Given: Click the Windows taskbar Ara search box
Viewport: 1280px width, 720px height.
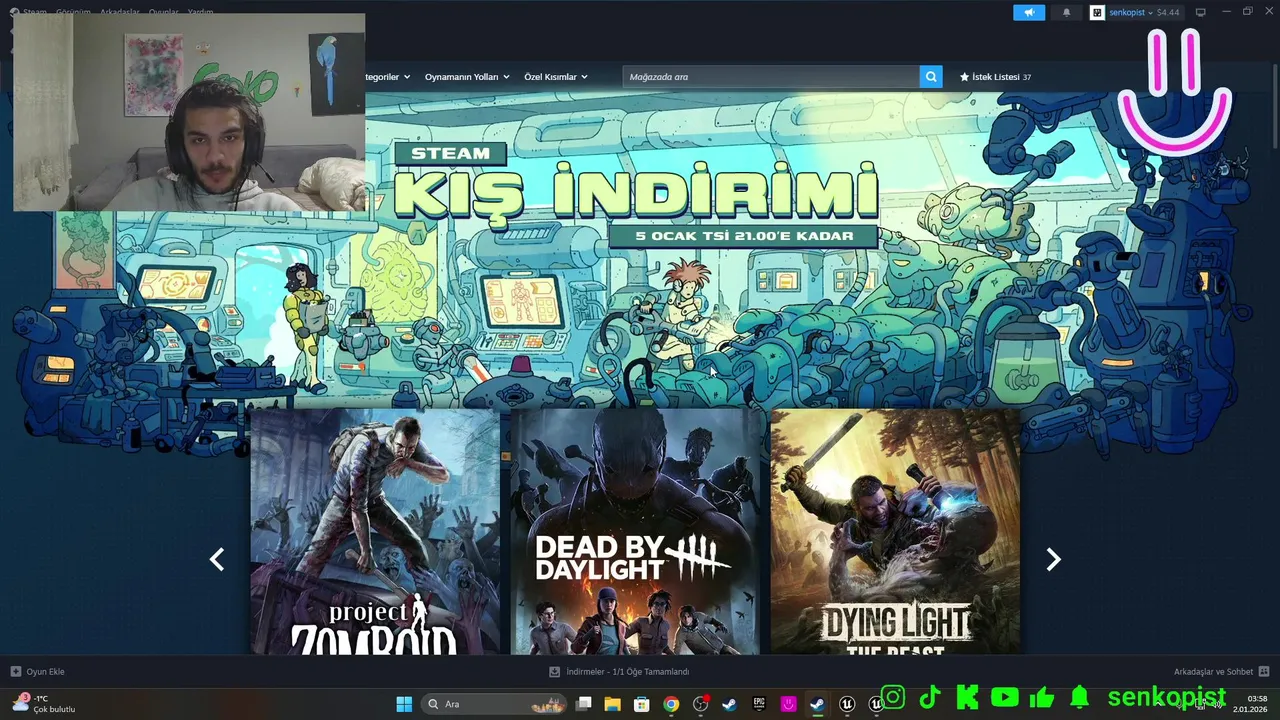Looking at the screenshot, I should (494, 704).
